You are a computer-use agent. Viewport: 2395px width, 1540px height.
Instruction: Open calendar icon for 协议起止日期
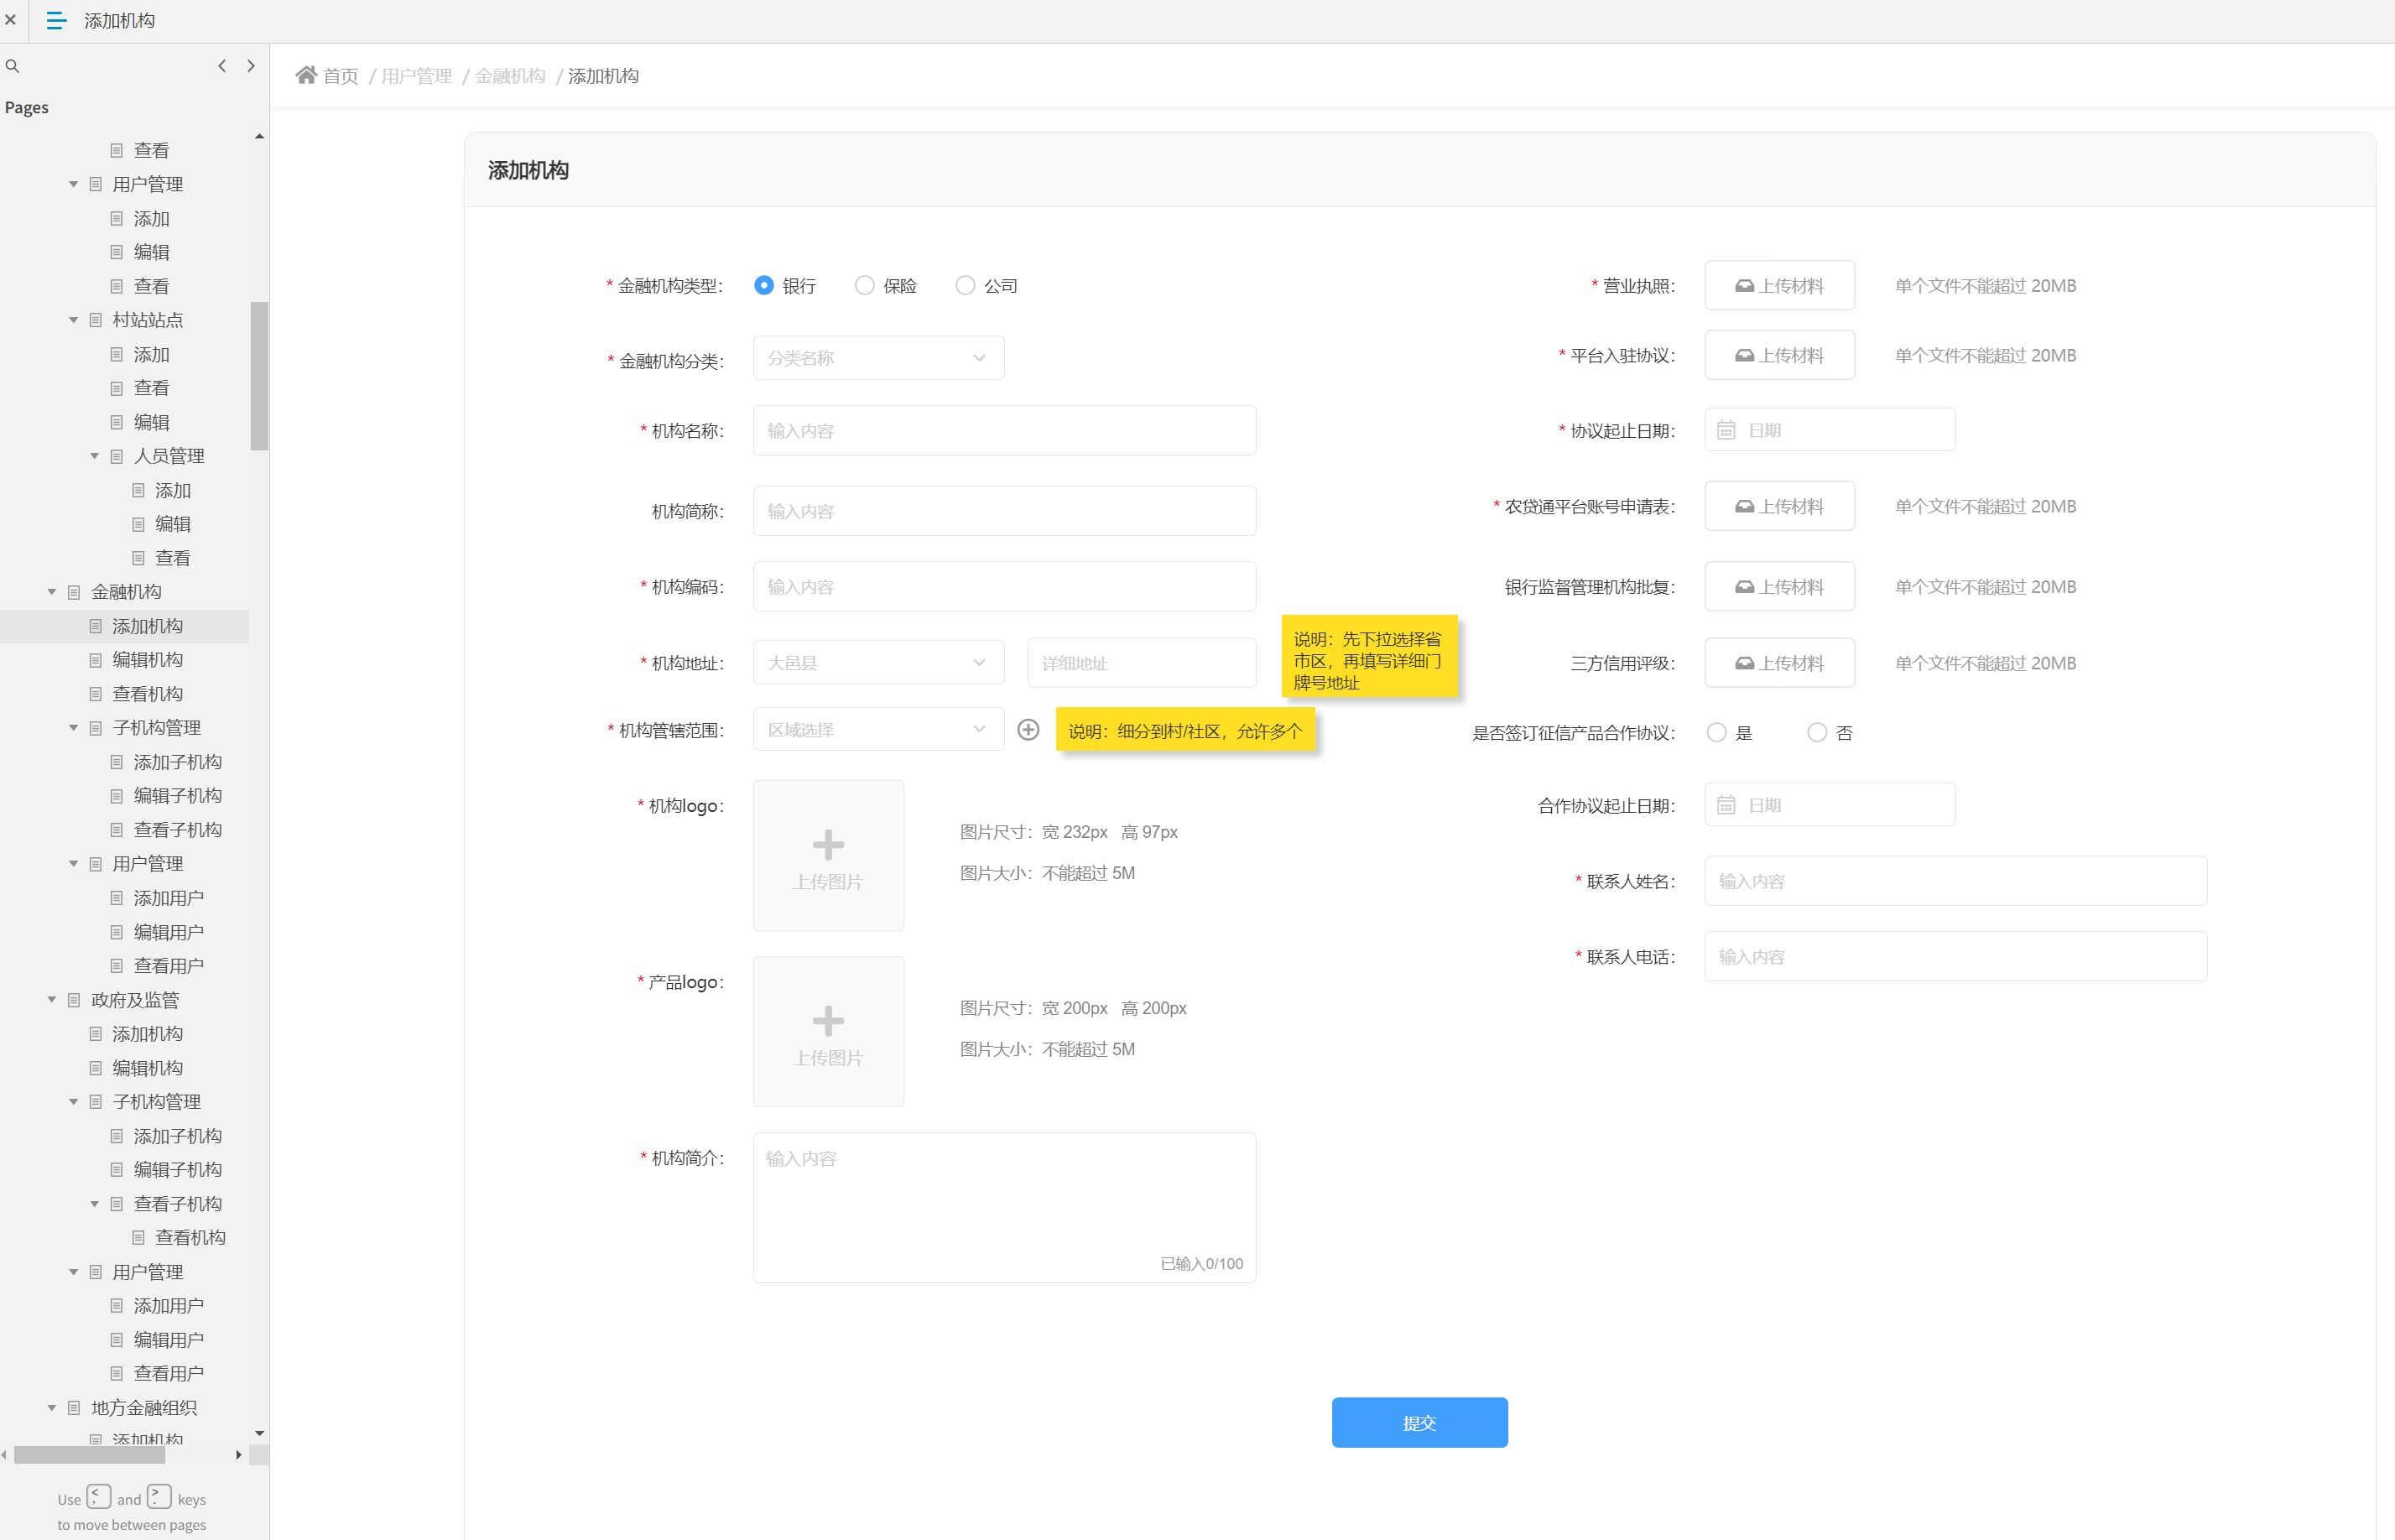(1726, 430)
